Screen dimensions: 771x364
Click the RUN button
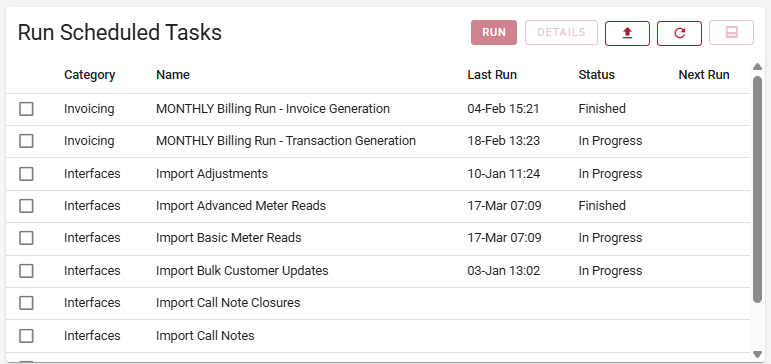coord(494,33)
